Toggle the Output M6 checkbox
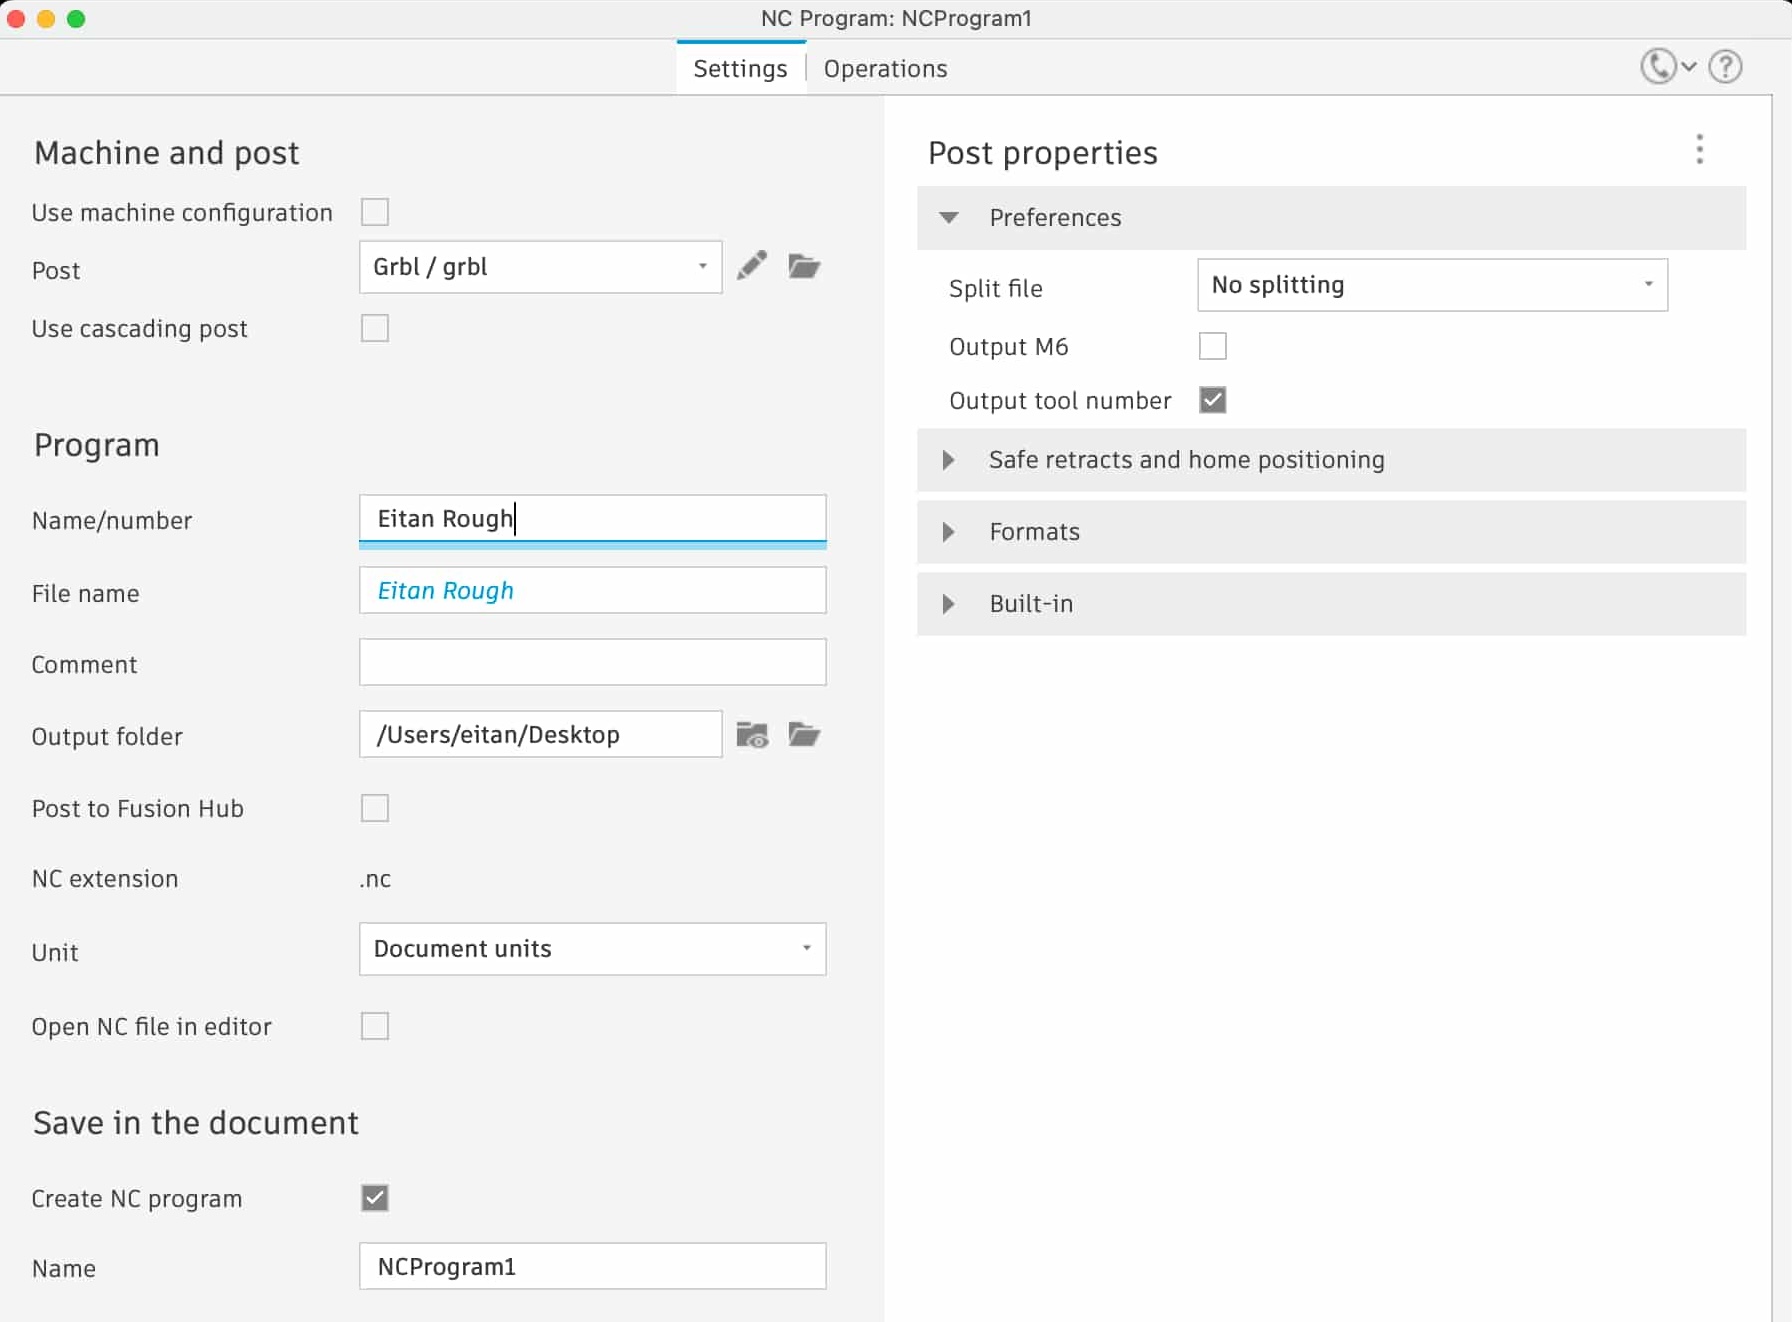The height and width of the screenshot is (1322, 1792). 1212,346
